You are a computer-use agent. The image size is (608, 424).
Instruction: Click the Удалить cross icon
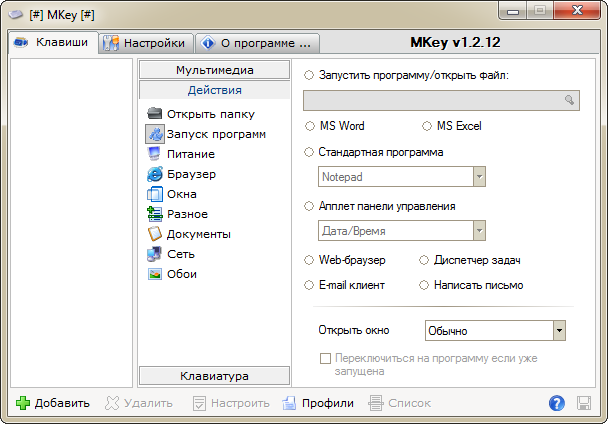coord(112,403)
